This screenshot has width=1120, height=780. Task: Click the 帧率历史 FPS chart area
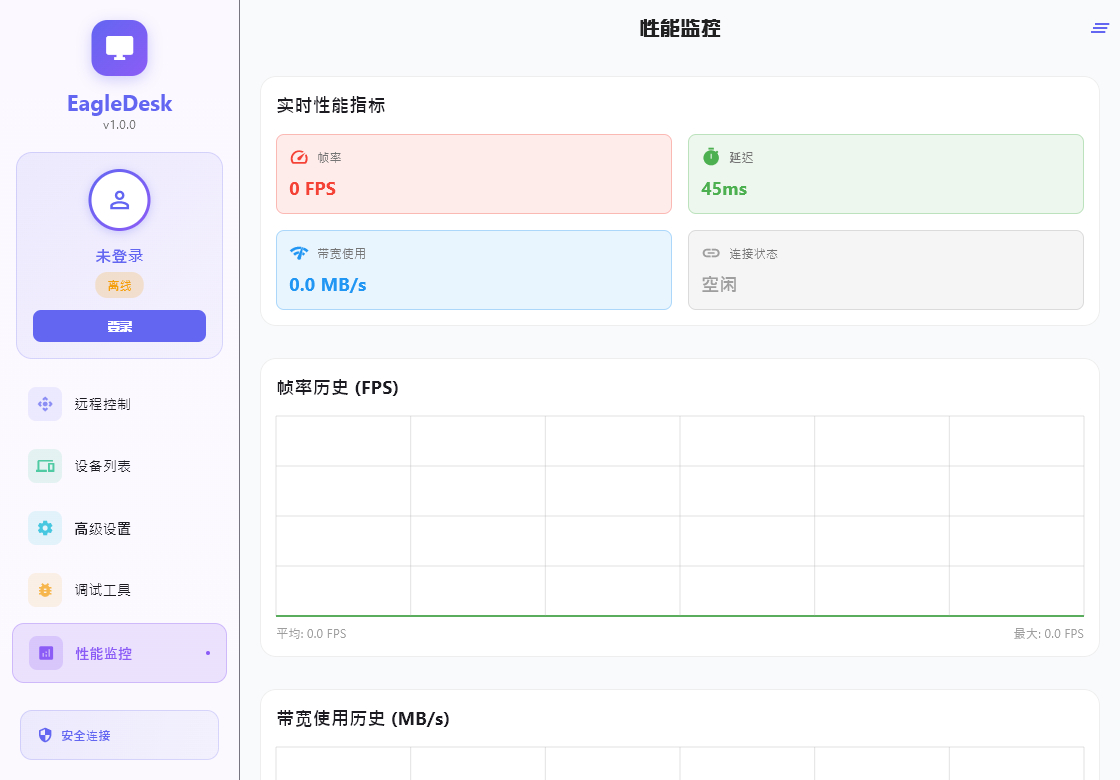pos(679,515)
